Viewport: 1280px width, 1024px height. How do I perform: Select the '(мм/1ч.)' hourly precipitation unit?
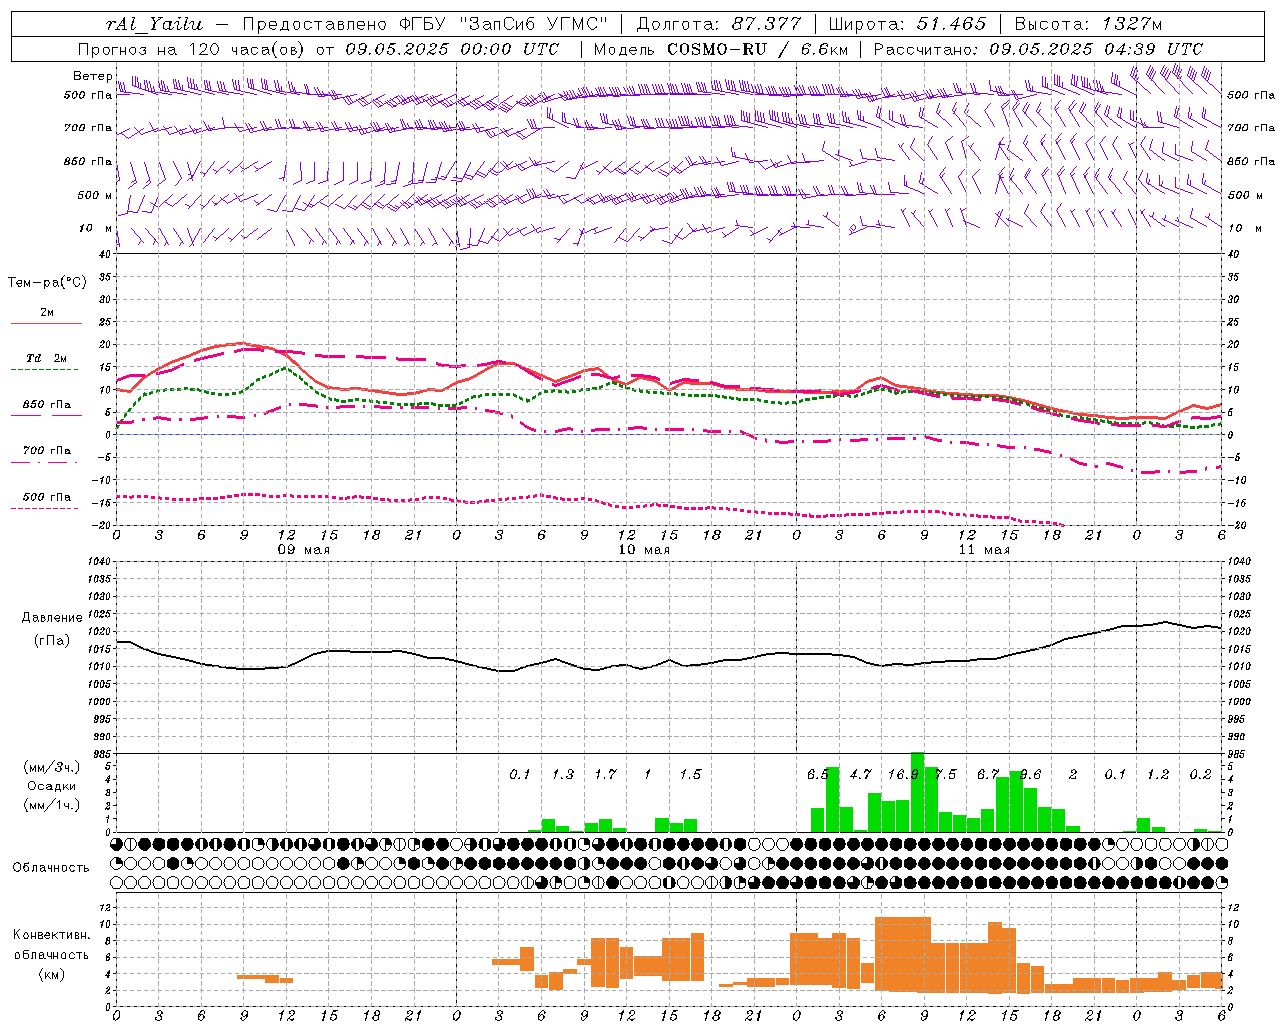click(x=51, y=804)
